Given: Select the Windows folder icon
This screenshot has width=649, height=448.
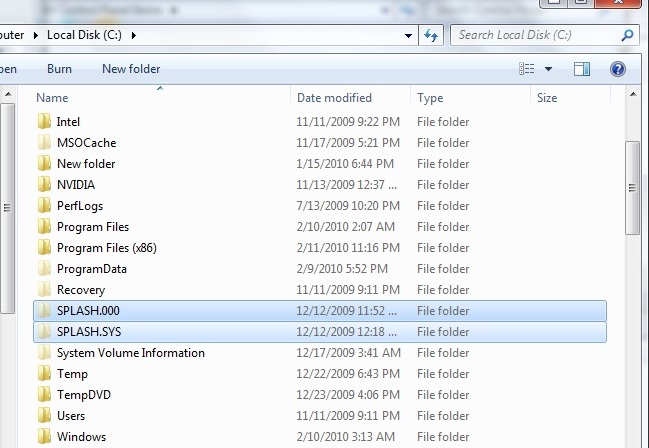Looking at the screenshot, I should [44, 437].
